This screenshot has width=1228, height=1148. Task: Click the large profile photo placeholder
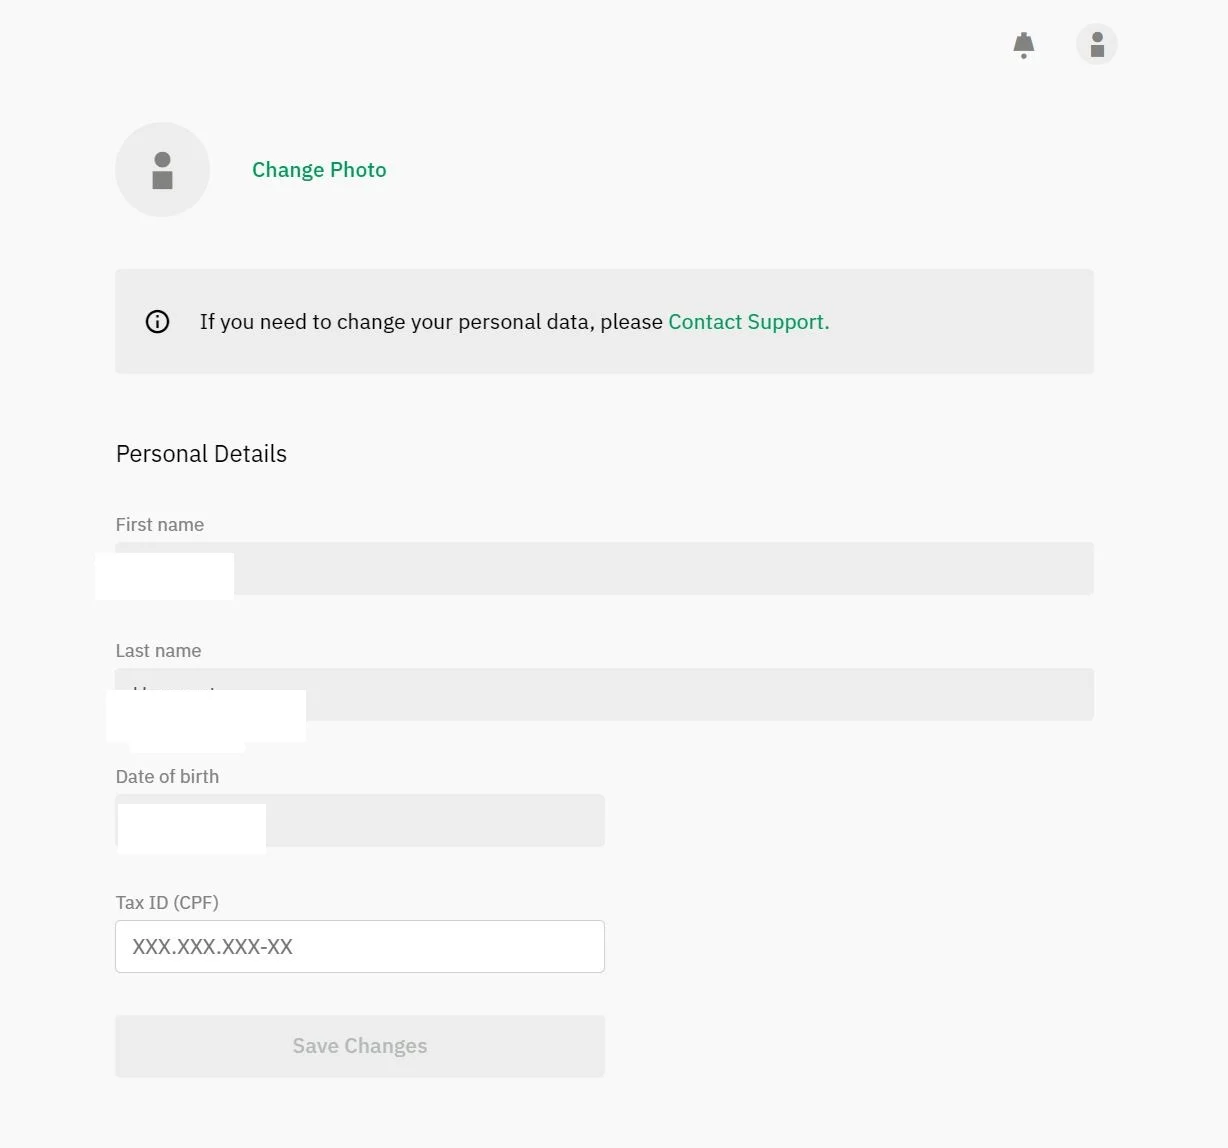pyautogui.click(x=163, y=170)
